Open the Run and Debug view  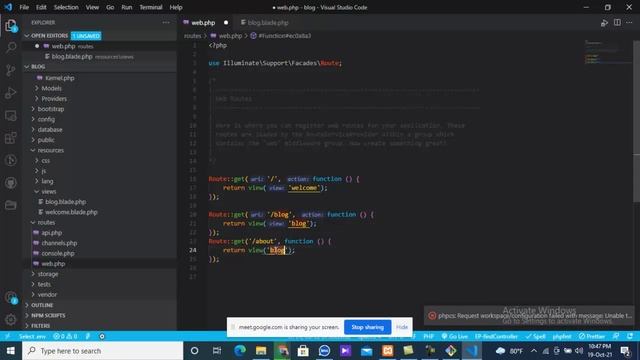point(11,93)
